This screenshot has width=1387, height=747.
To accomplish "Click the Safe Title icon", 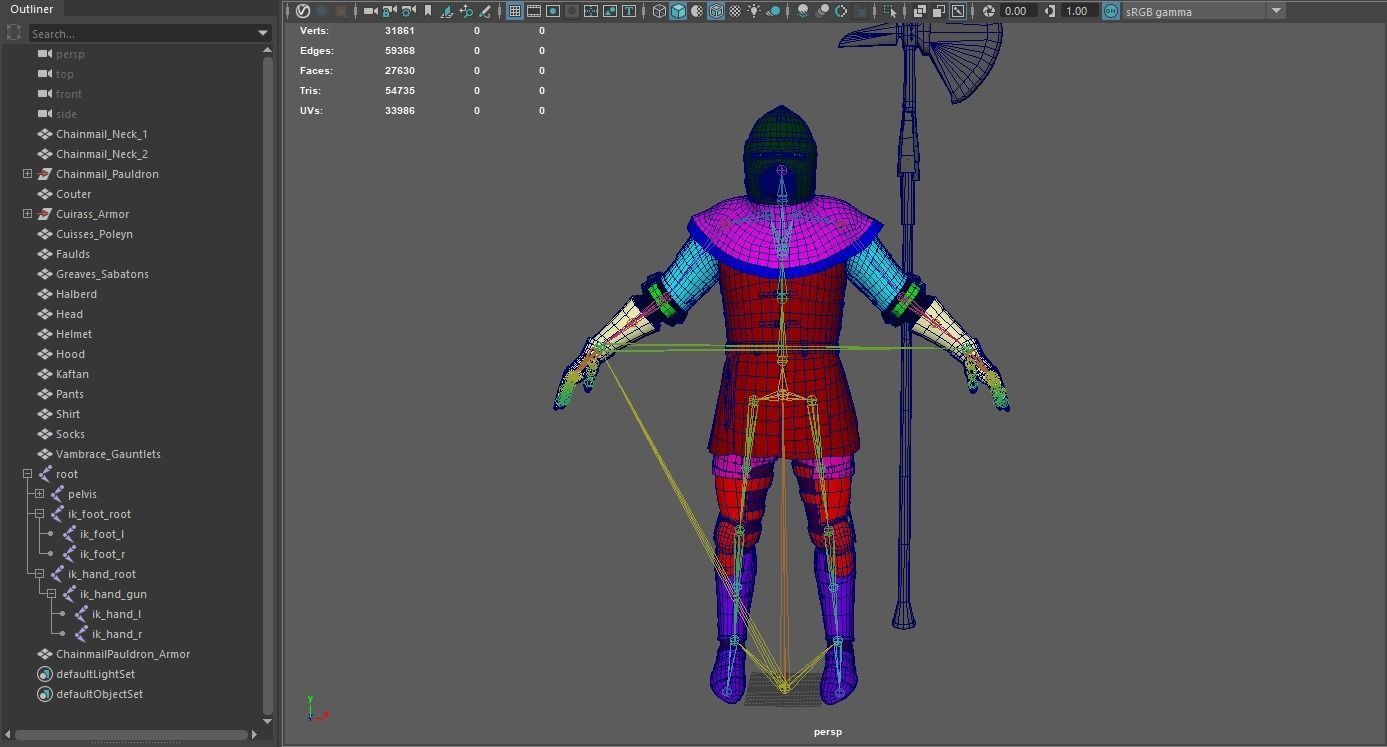I will [x=629, y=11].
